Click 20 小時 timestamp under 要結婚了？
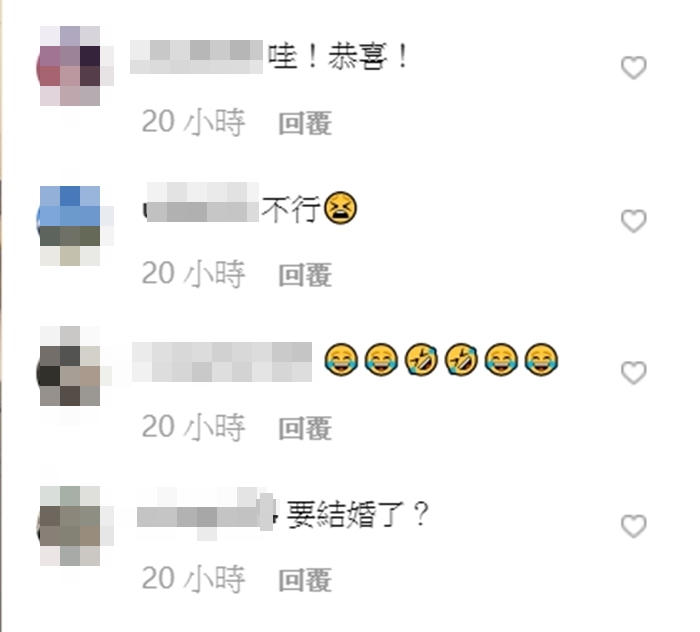The image size is (700, 632). 193,579
